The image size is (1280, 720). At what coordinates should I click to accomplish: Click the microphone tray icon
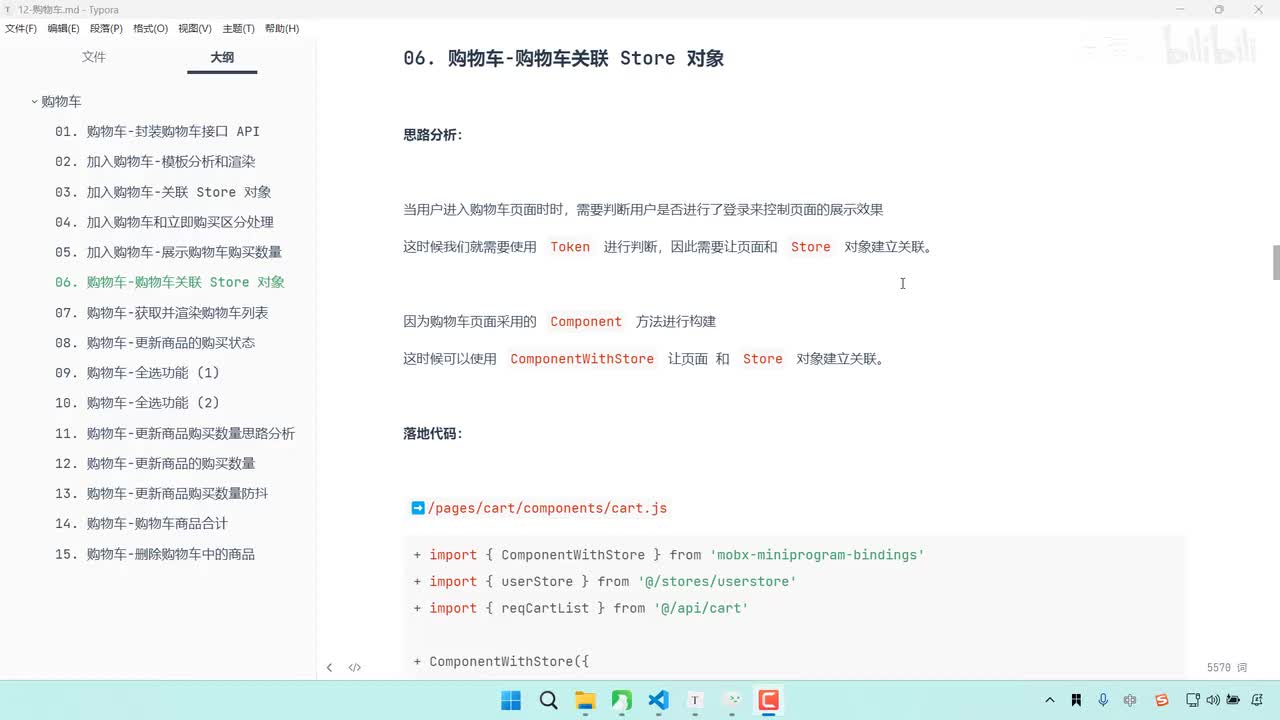pyautogui.click(x=1103, y=700)
